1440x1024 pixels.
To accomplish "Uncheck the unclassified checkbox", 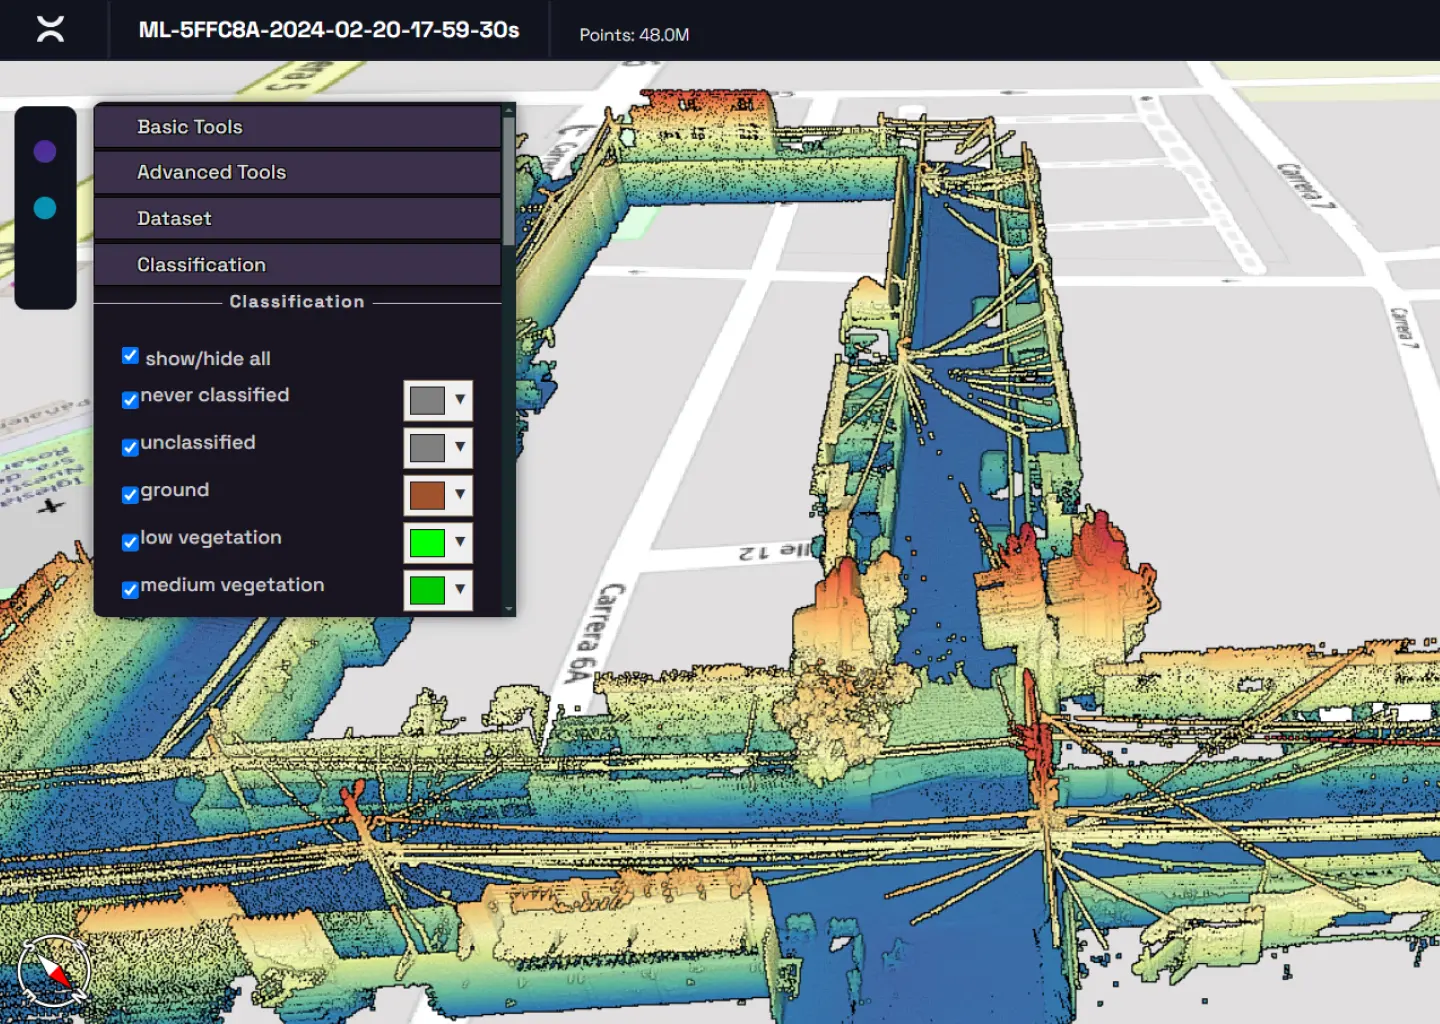I will 130,447.
